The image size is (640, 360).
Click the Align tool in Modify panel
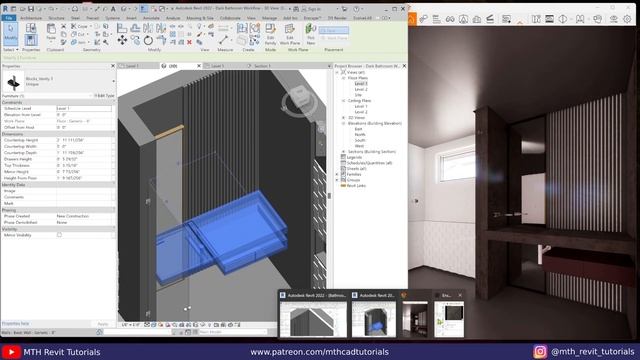pos(122,28)
